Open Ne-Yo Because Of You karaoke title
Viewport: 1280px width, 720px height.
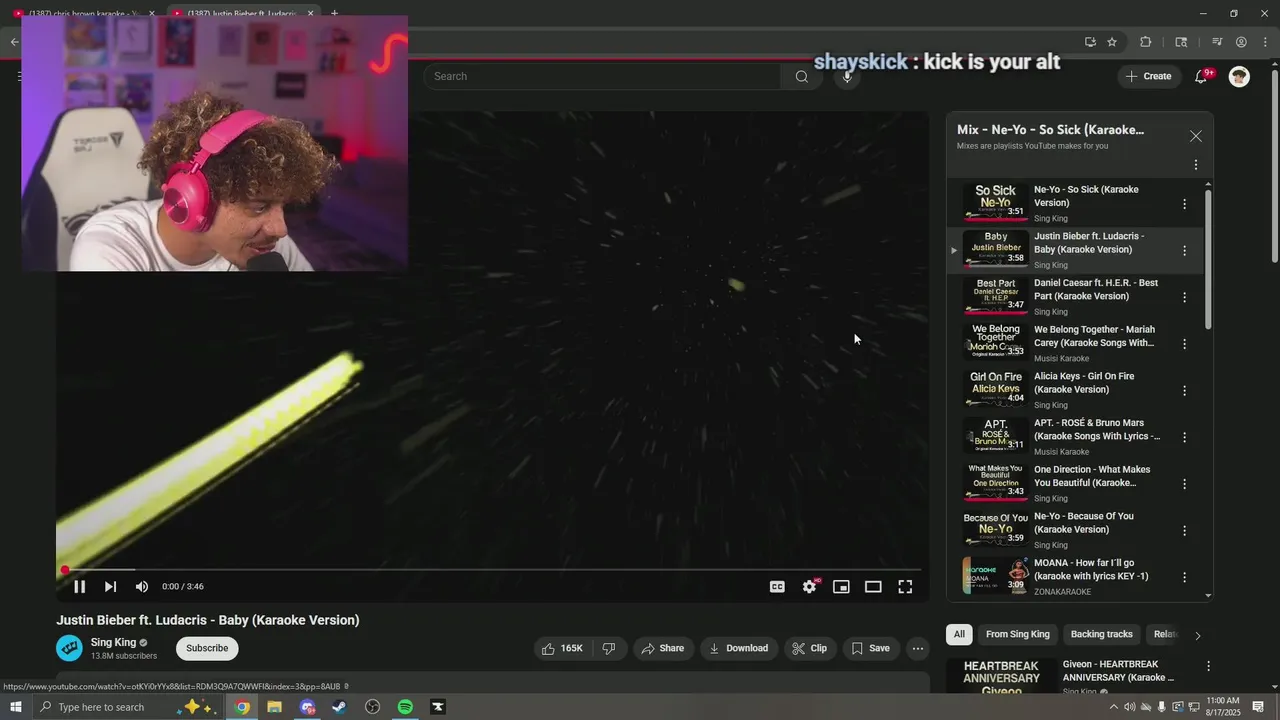[1084, 523]
